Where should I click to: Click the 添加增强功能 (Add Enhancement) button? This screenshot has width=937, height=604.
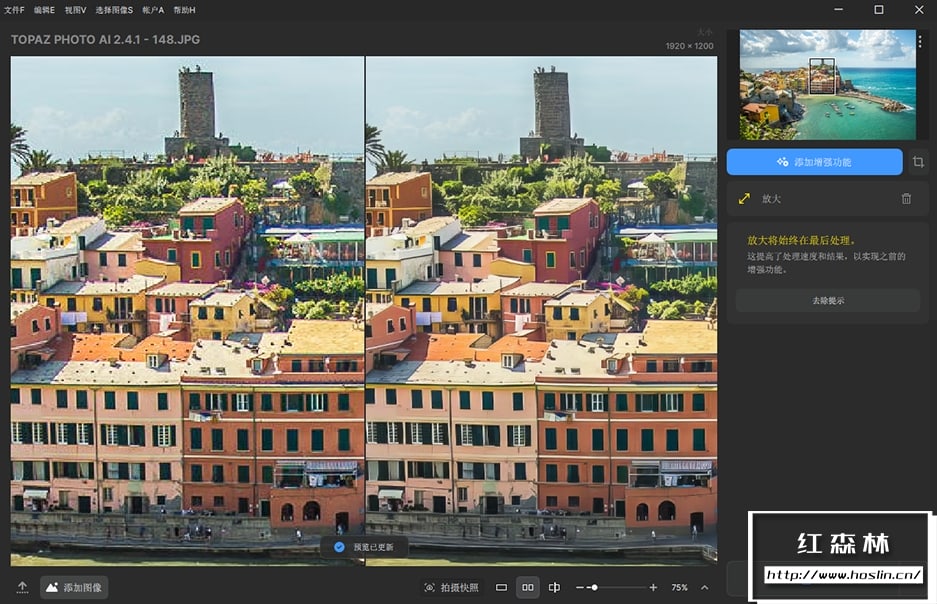814,162
